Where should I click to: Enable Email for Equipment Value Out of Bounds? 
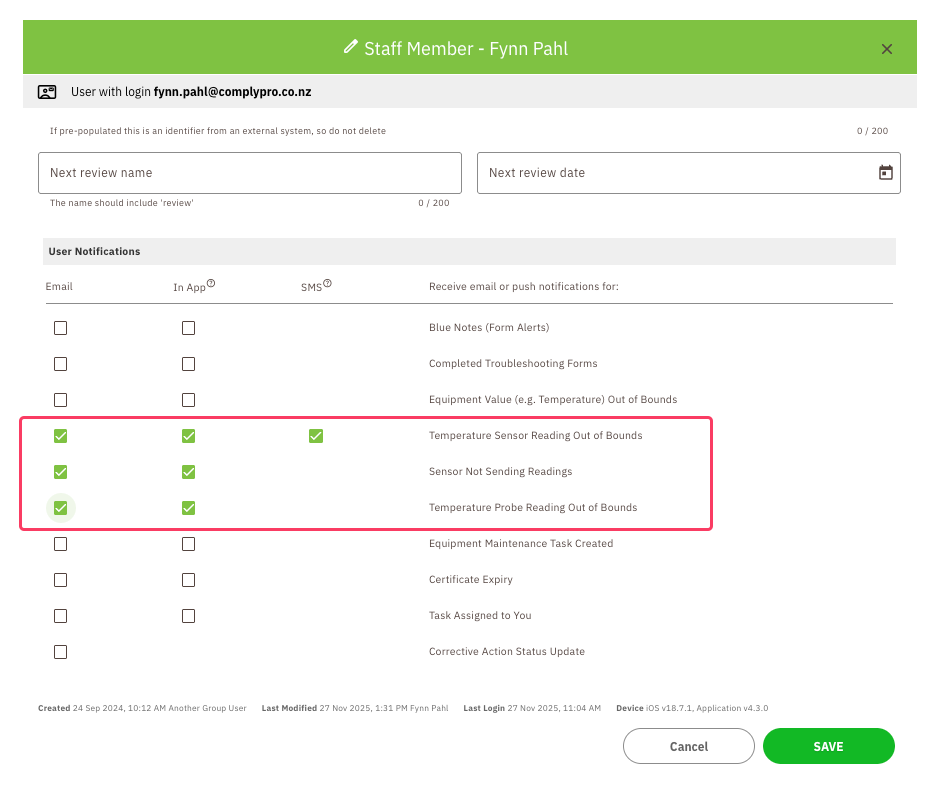coord(60,400)
